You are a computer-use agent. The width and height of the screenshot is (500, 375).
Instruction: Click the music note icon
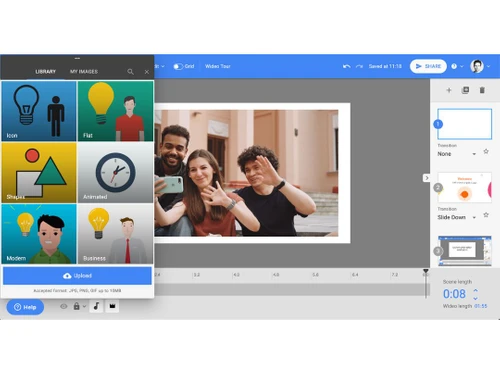click(96, 306)
